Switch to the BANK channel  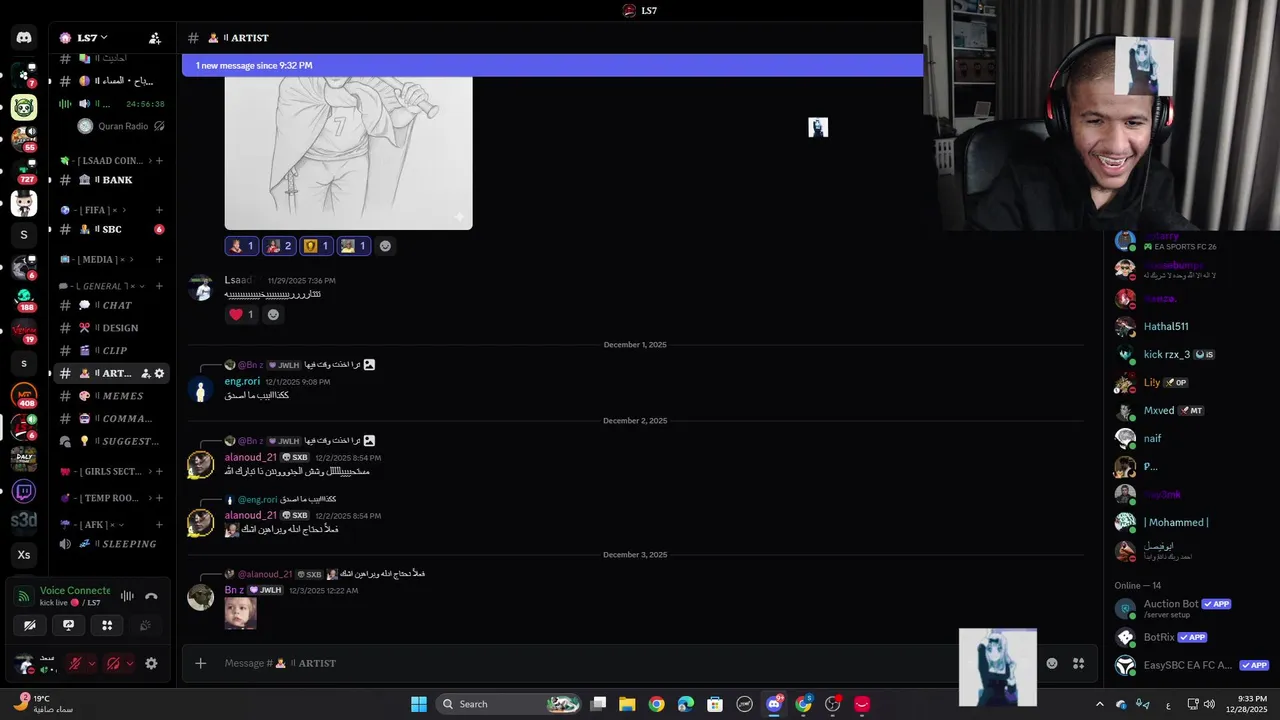(x=111, y=180)
